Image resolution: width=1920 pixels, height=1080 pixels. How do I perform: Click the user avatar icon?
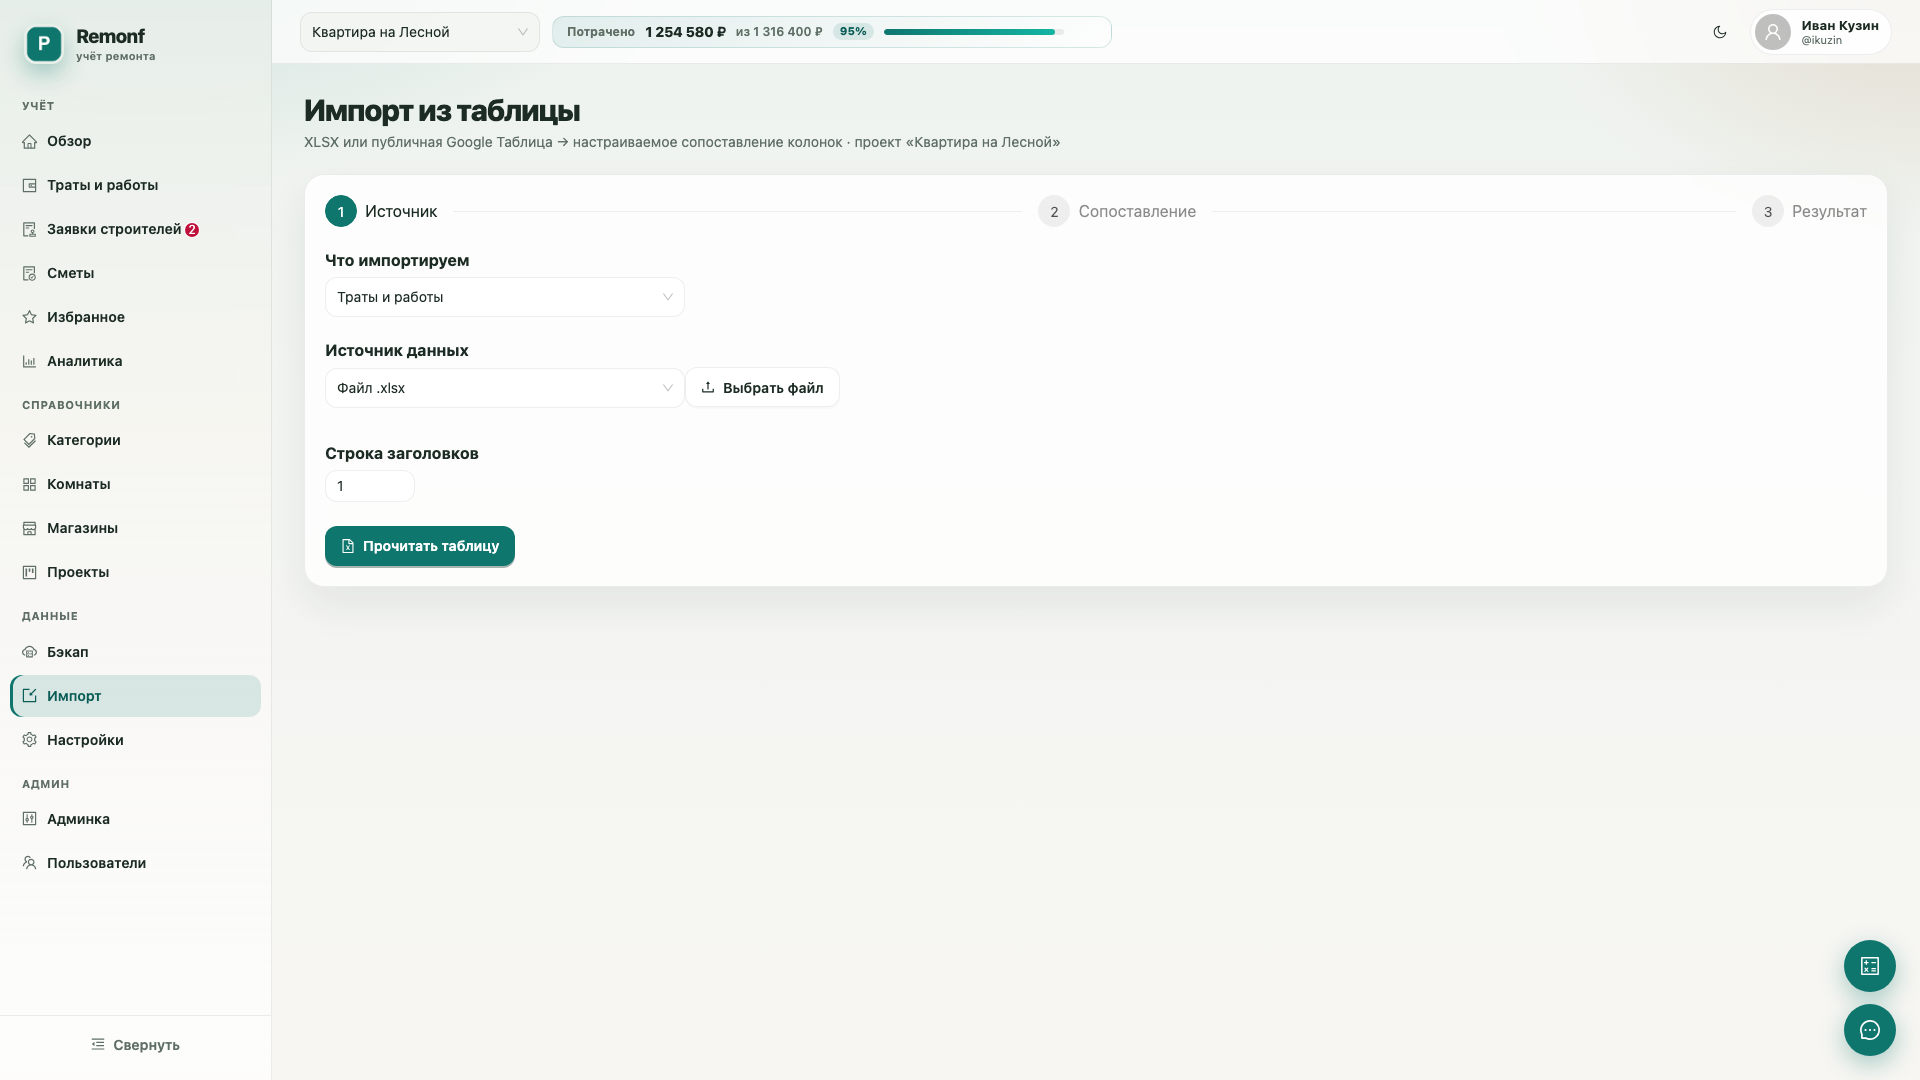pyautogui.click(x=1773, y=32)
